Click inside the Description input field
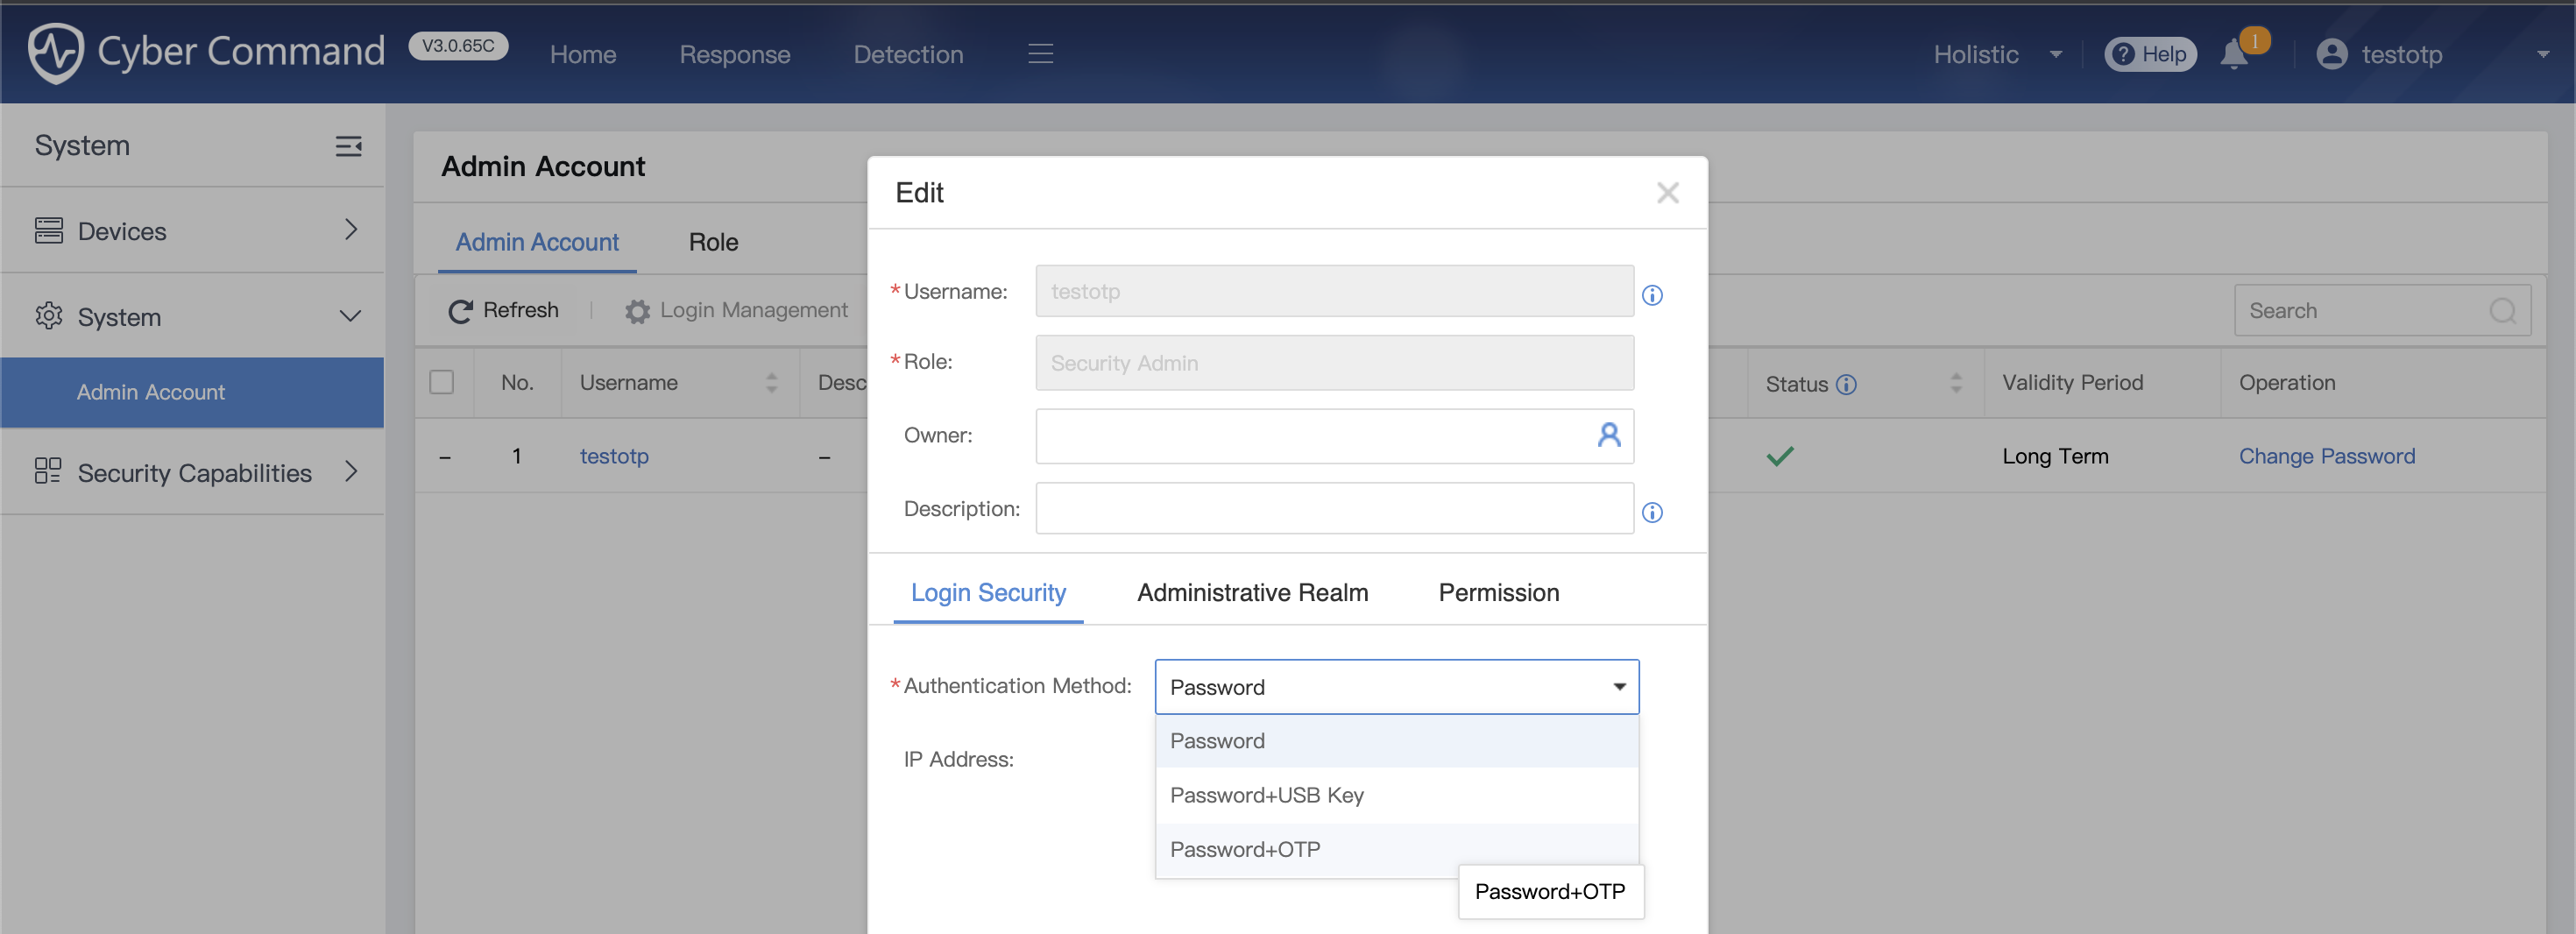2576x934 pixels. coord(1334,508)
